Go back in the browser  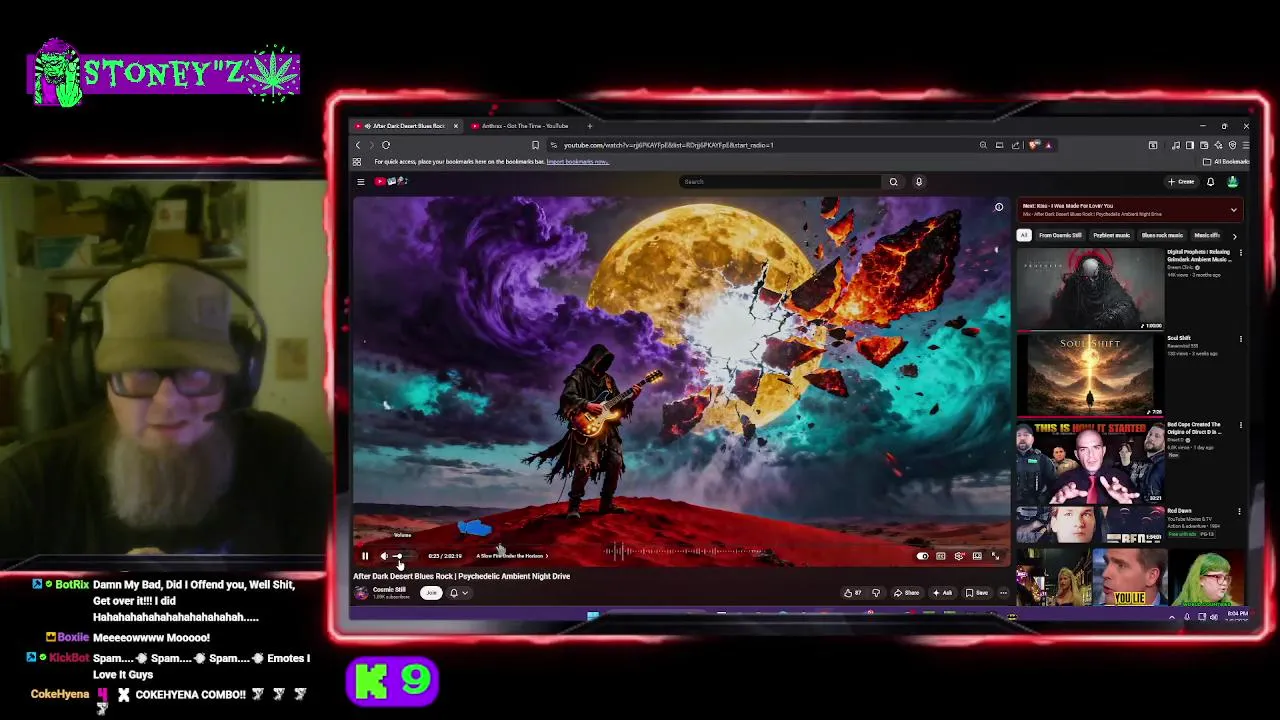(358, 145)
